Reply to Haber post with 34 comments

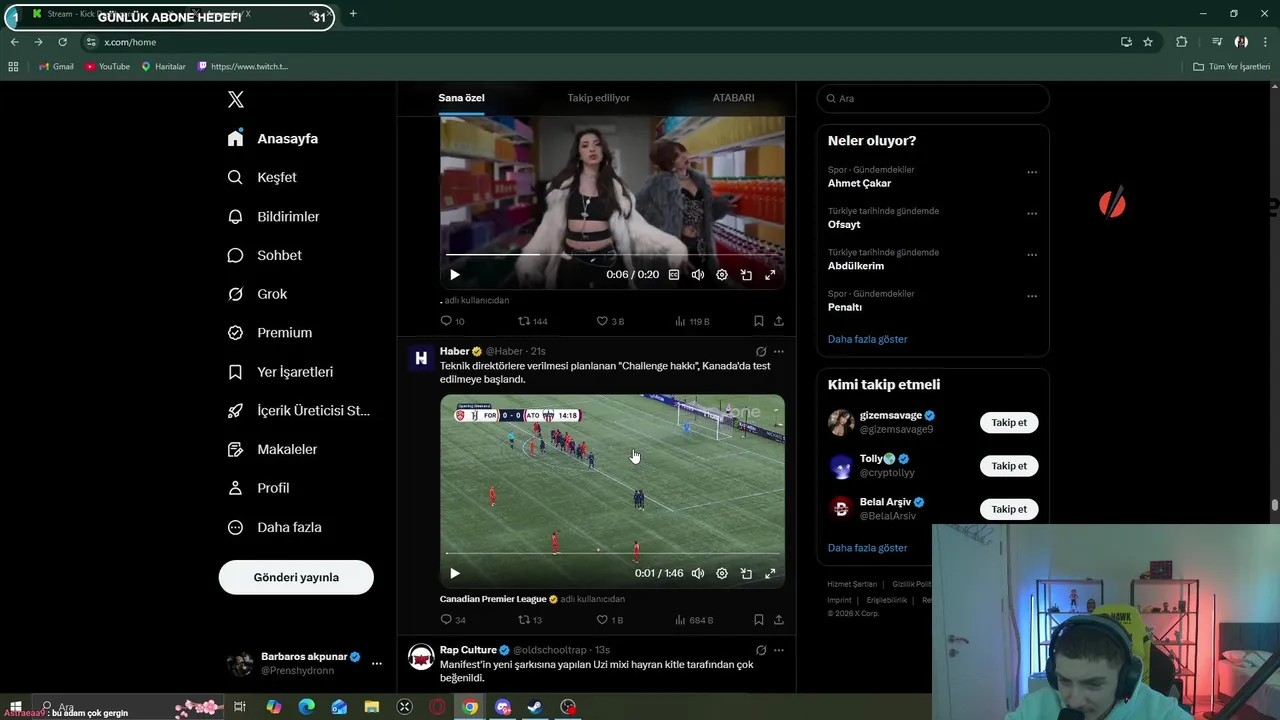(x=452, y=620)
